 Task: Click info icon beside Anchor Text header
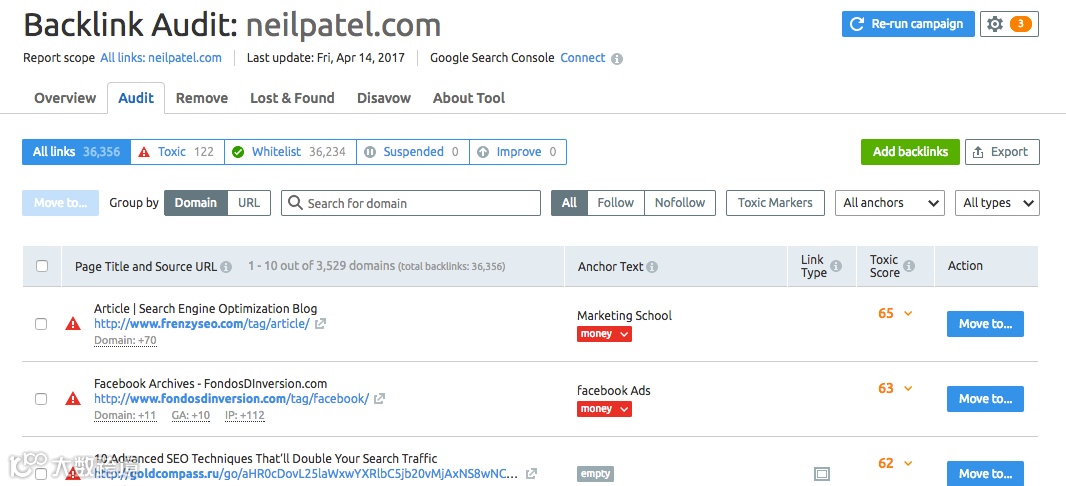pos(652,267)
